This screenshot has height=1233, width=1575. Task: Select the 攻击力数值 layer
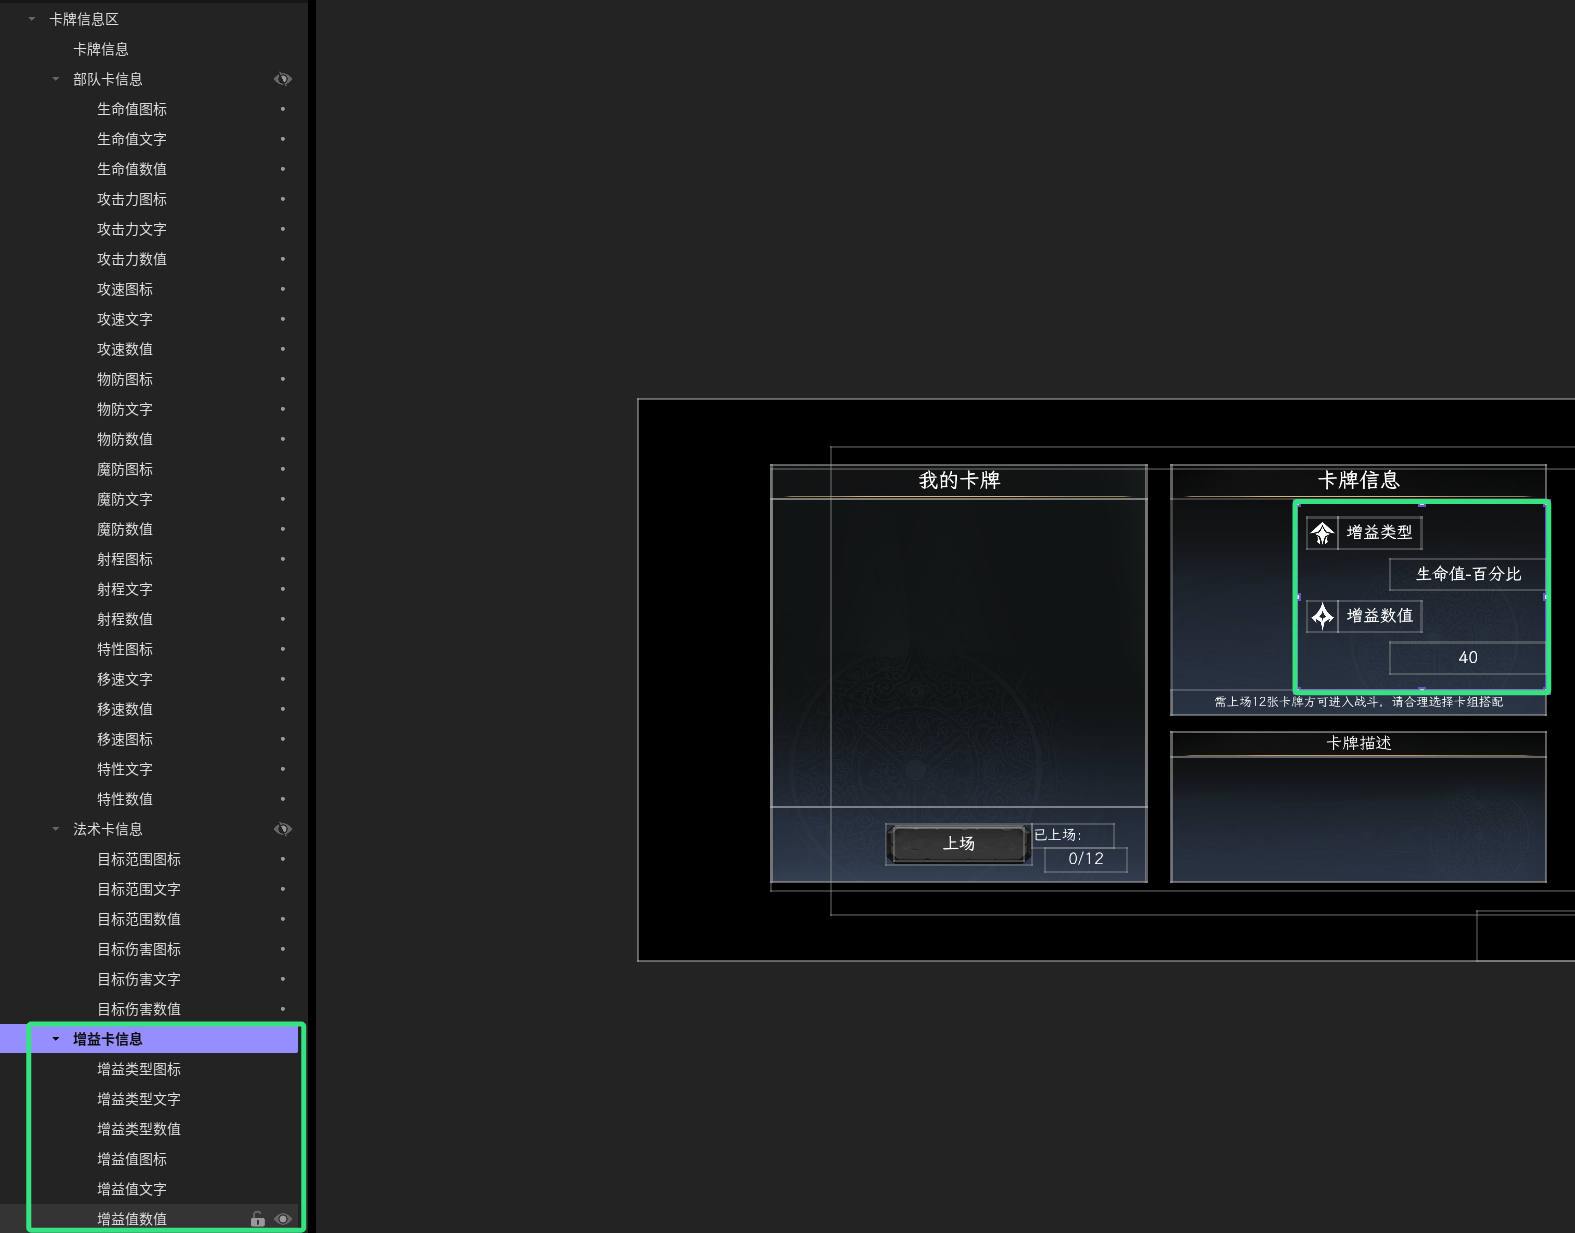pos(132,259)
